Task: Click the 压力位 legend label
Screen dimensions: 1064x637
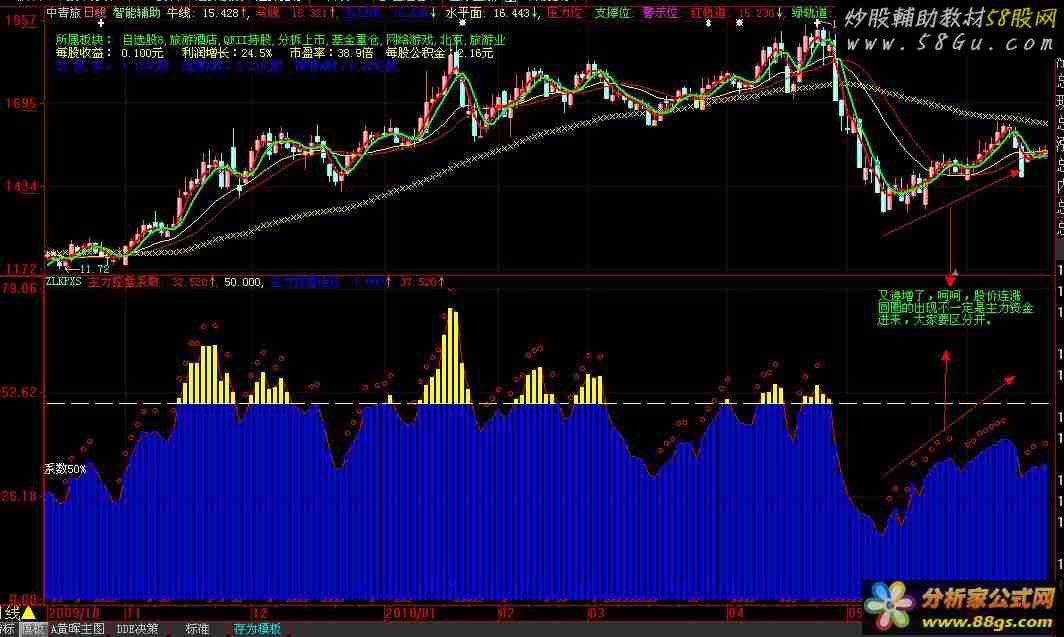Action: (x=566, y=13)
